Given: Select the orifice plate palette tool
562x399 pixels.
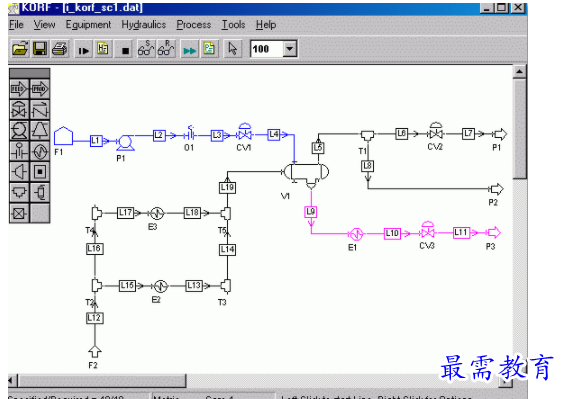Looking at the screenshot, I should click(19, 151).
